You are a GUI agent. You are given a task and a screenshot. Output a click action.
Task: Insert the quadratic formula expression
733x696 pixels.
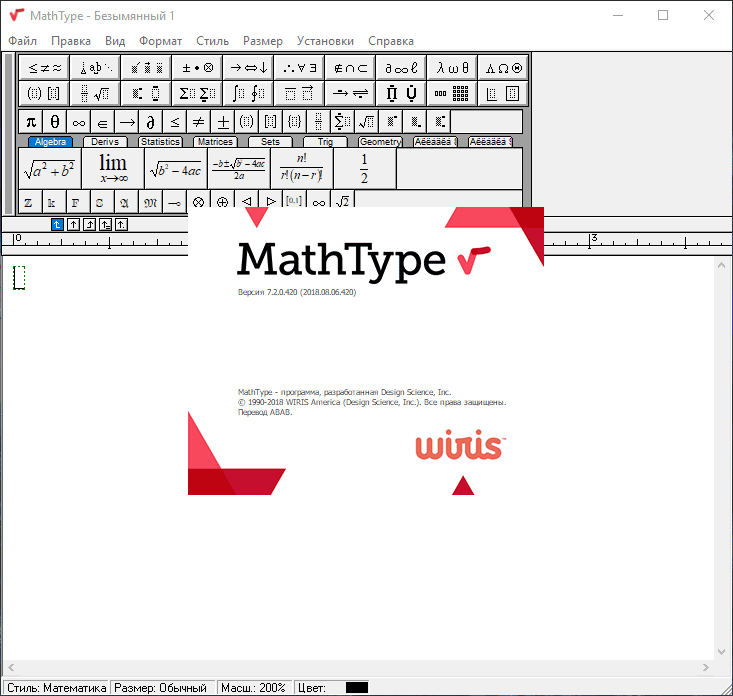coord(238,168)
